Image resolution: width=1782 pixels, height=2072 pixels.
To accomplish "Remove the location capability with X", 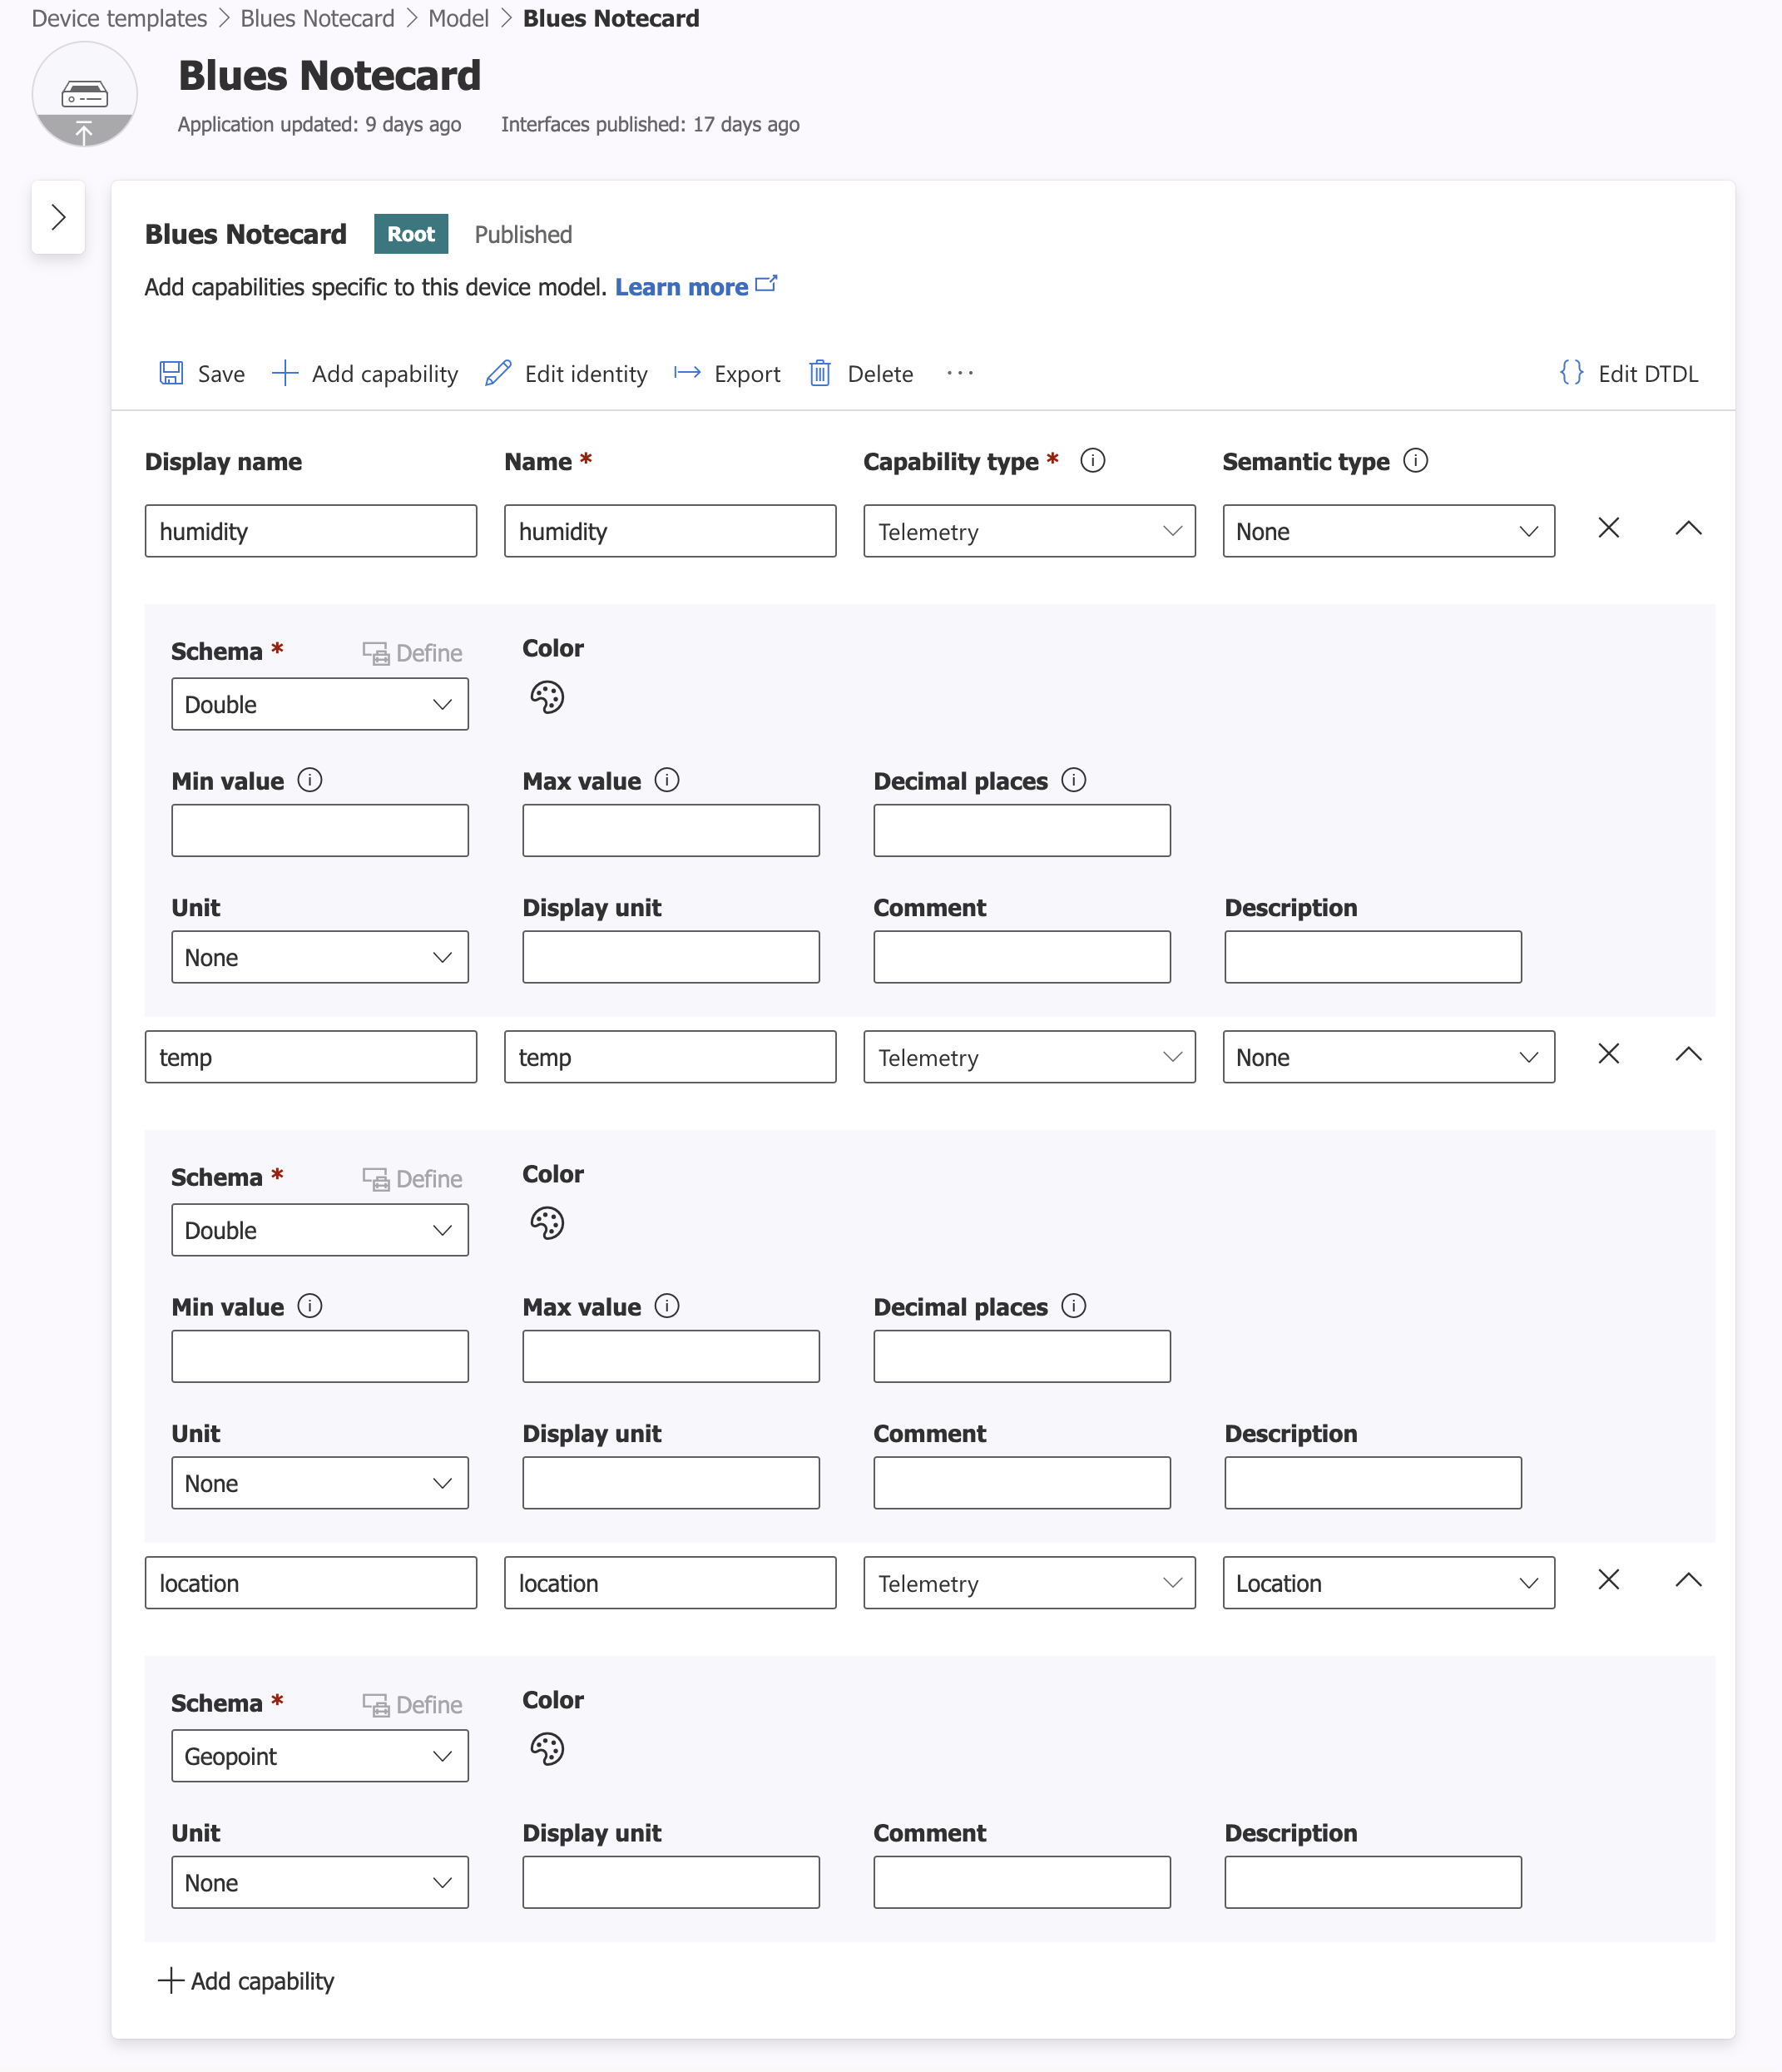I will coord(1609,1580).
